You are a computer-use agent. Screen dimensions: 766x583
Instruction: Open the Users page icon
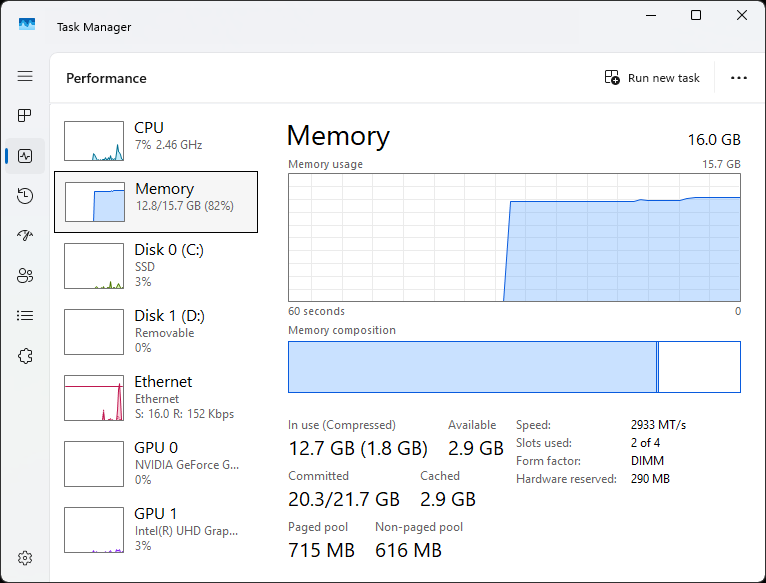[25, 276]
